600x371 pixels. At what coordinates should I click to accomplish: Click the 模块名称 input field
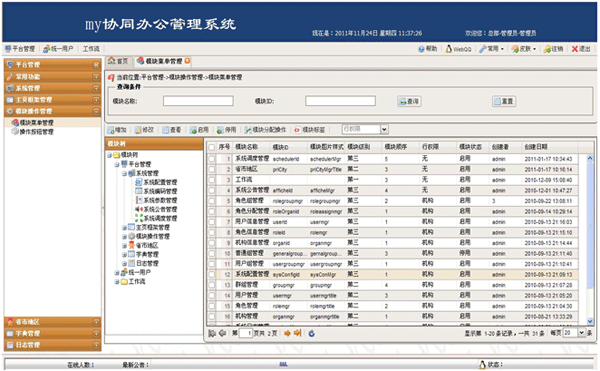click(x=198, y=101)
